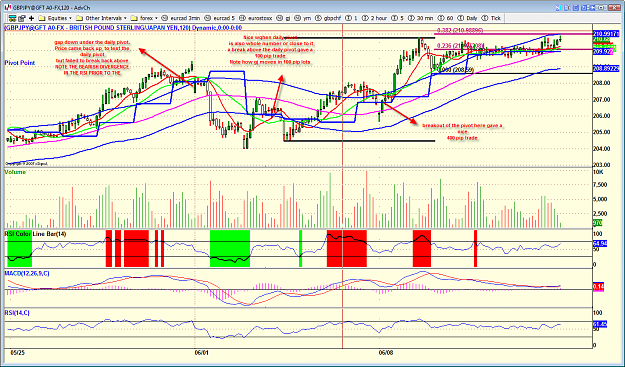Select the RSI(14,C) pane label
Viewport: 625px width, 367px height.
point(17,313)
